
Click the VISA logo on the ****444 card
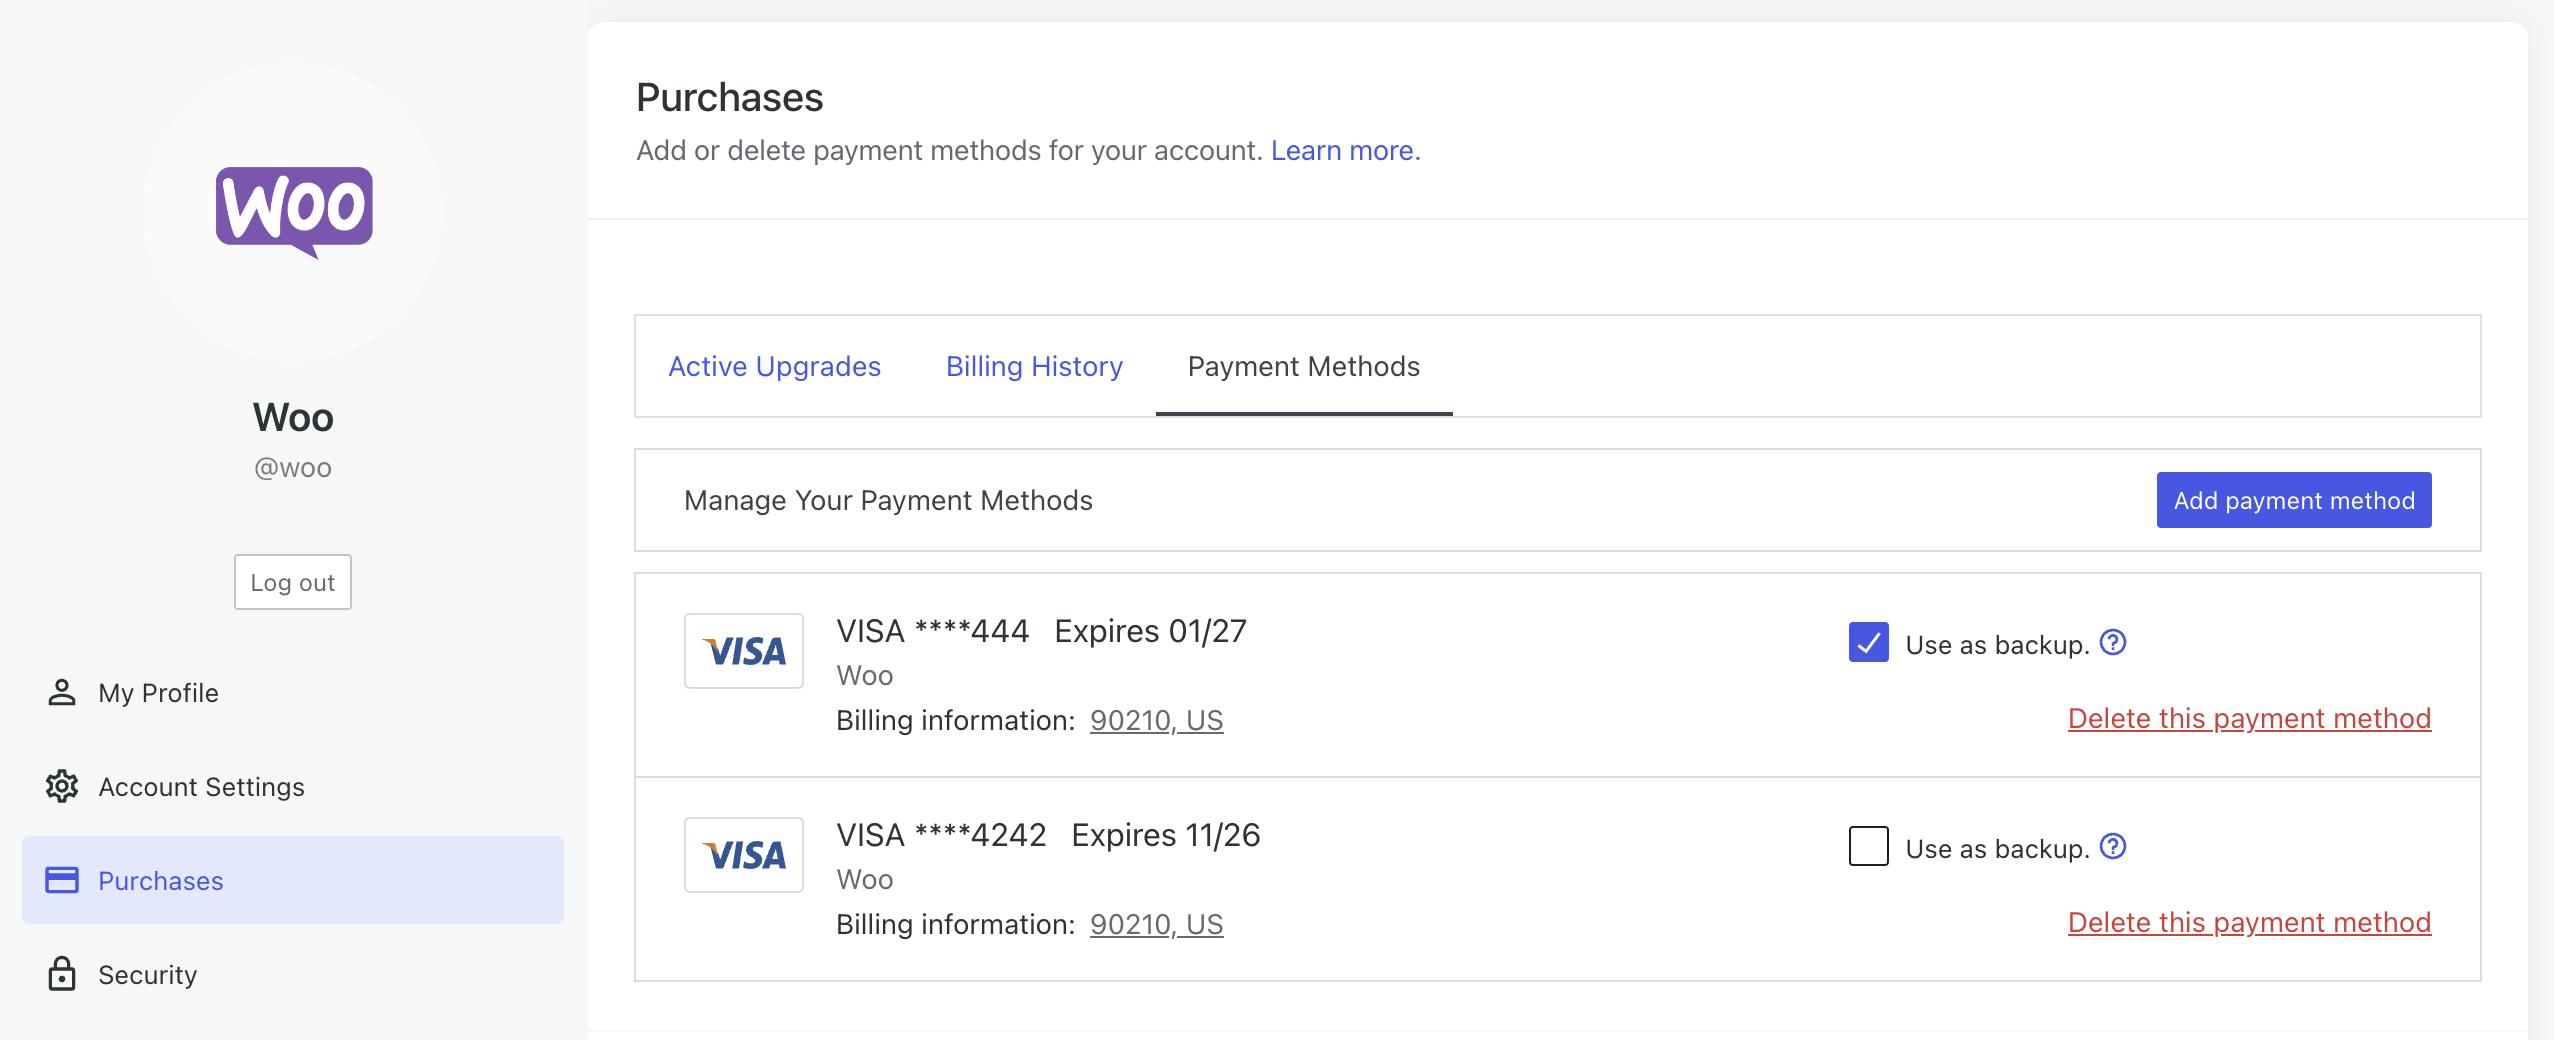[743, 650]
